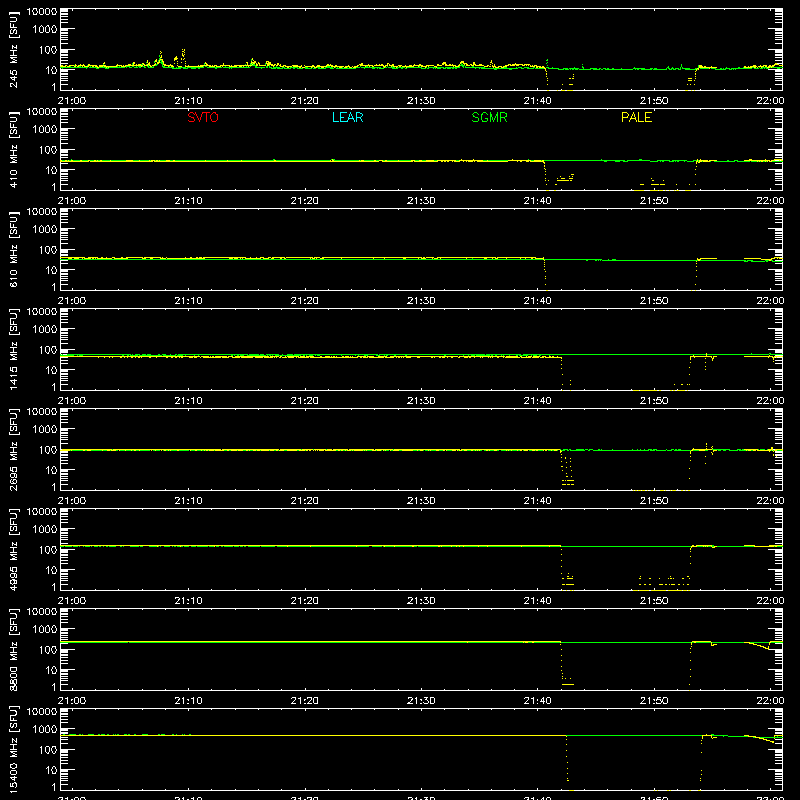Image resolution: width=800 pixels, height=800 pixels.
Task: Click 21:50 tick label under 410 MHz plot
Action: (x=654, y=201)
